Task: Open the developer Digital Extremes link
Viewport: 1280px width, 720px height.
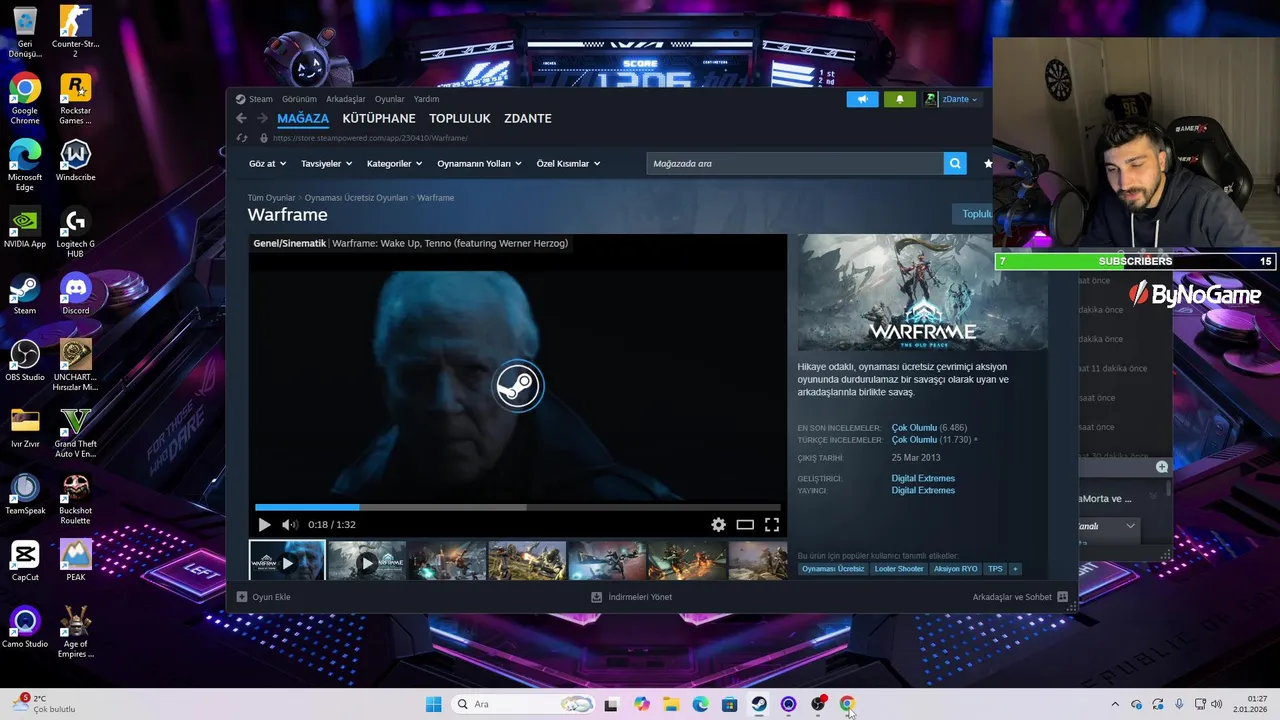Action: coord(923,478)
